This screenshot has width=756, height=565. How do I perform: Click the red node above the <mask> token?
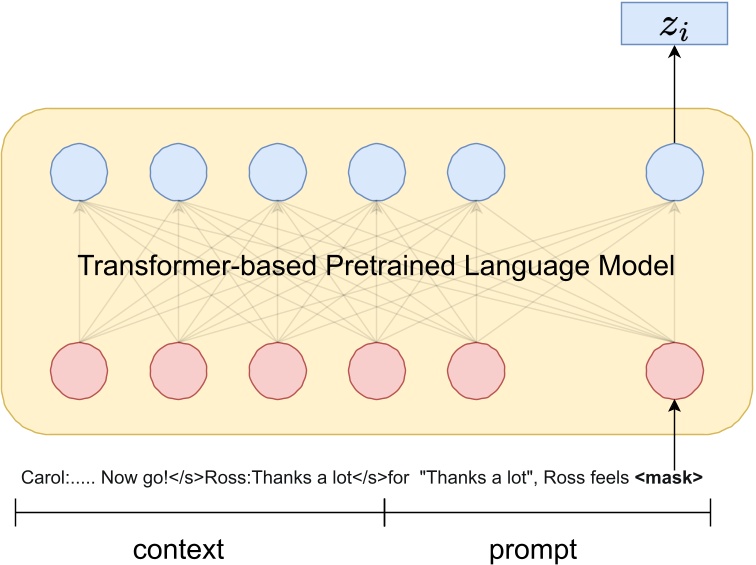pyautogui.click(x=675, y=368)
